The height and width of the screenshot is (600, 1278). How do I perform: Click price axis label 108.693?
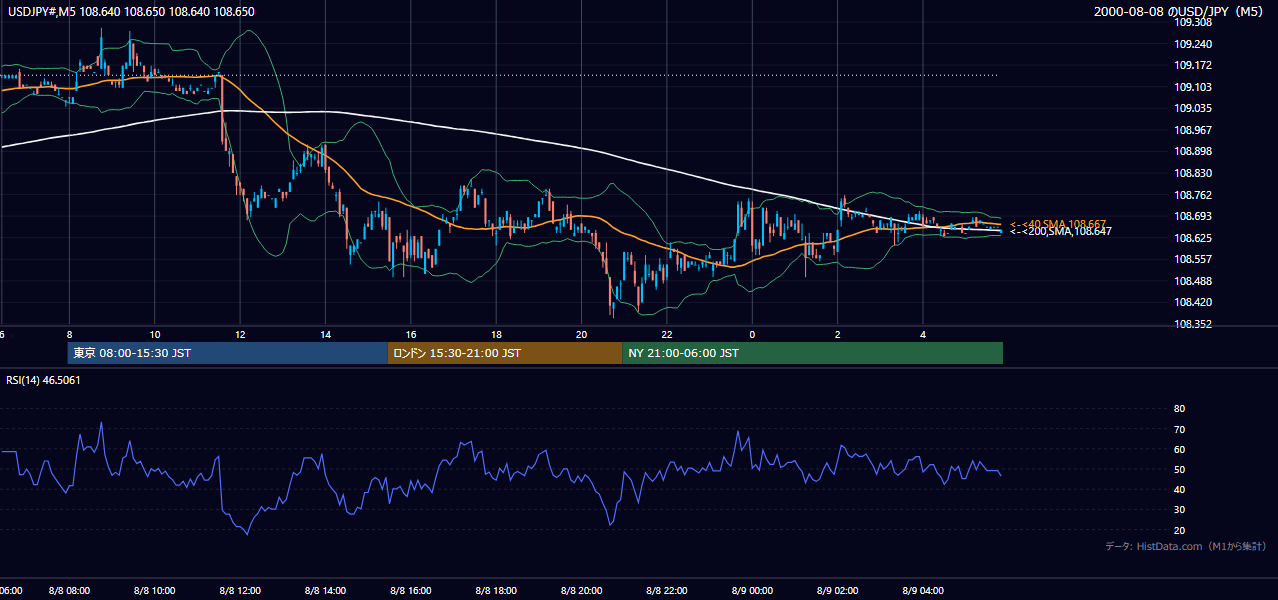coord(1191,216)
